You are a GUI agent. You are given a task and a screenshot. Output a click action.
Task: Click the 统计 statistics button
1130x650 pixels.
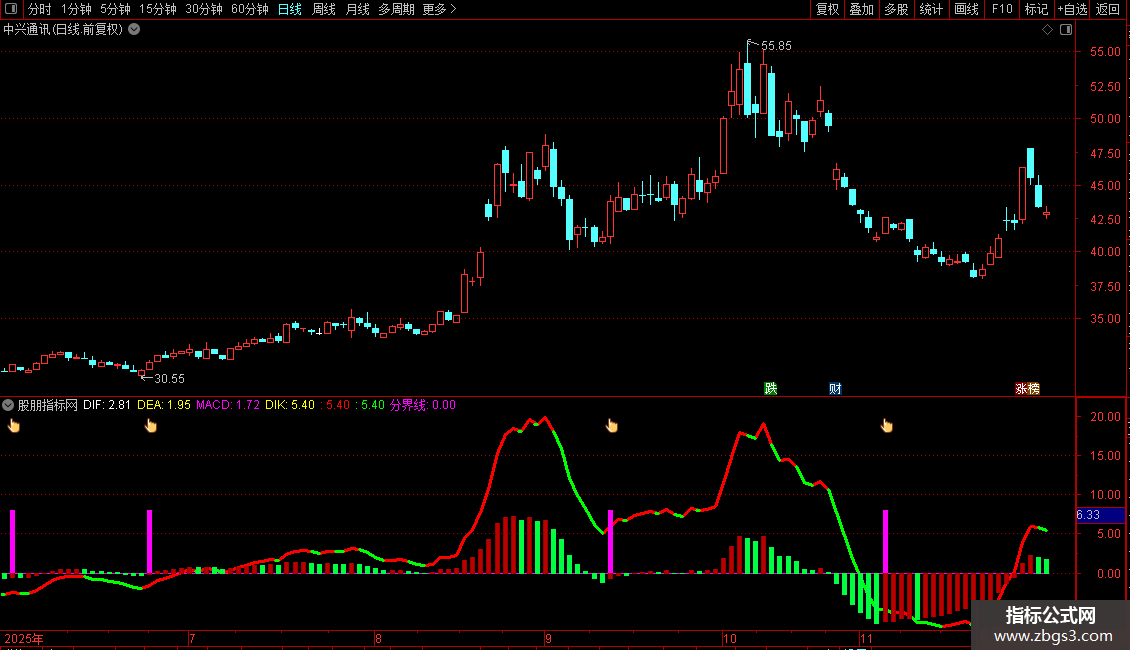click(x=931, y=9)
